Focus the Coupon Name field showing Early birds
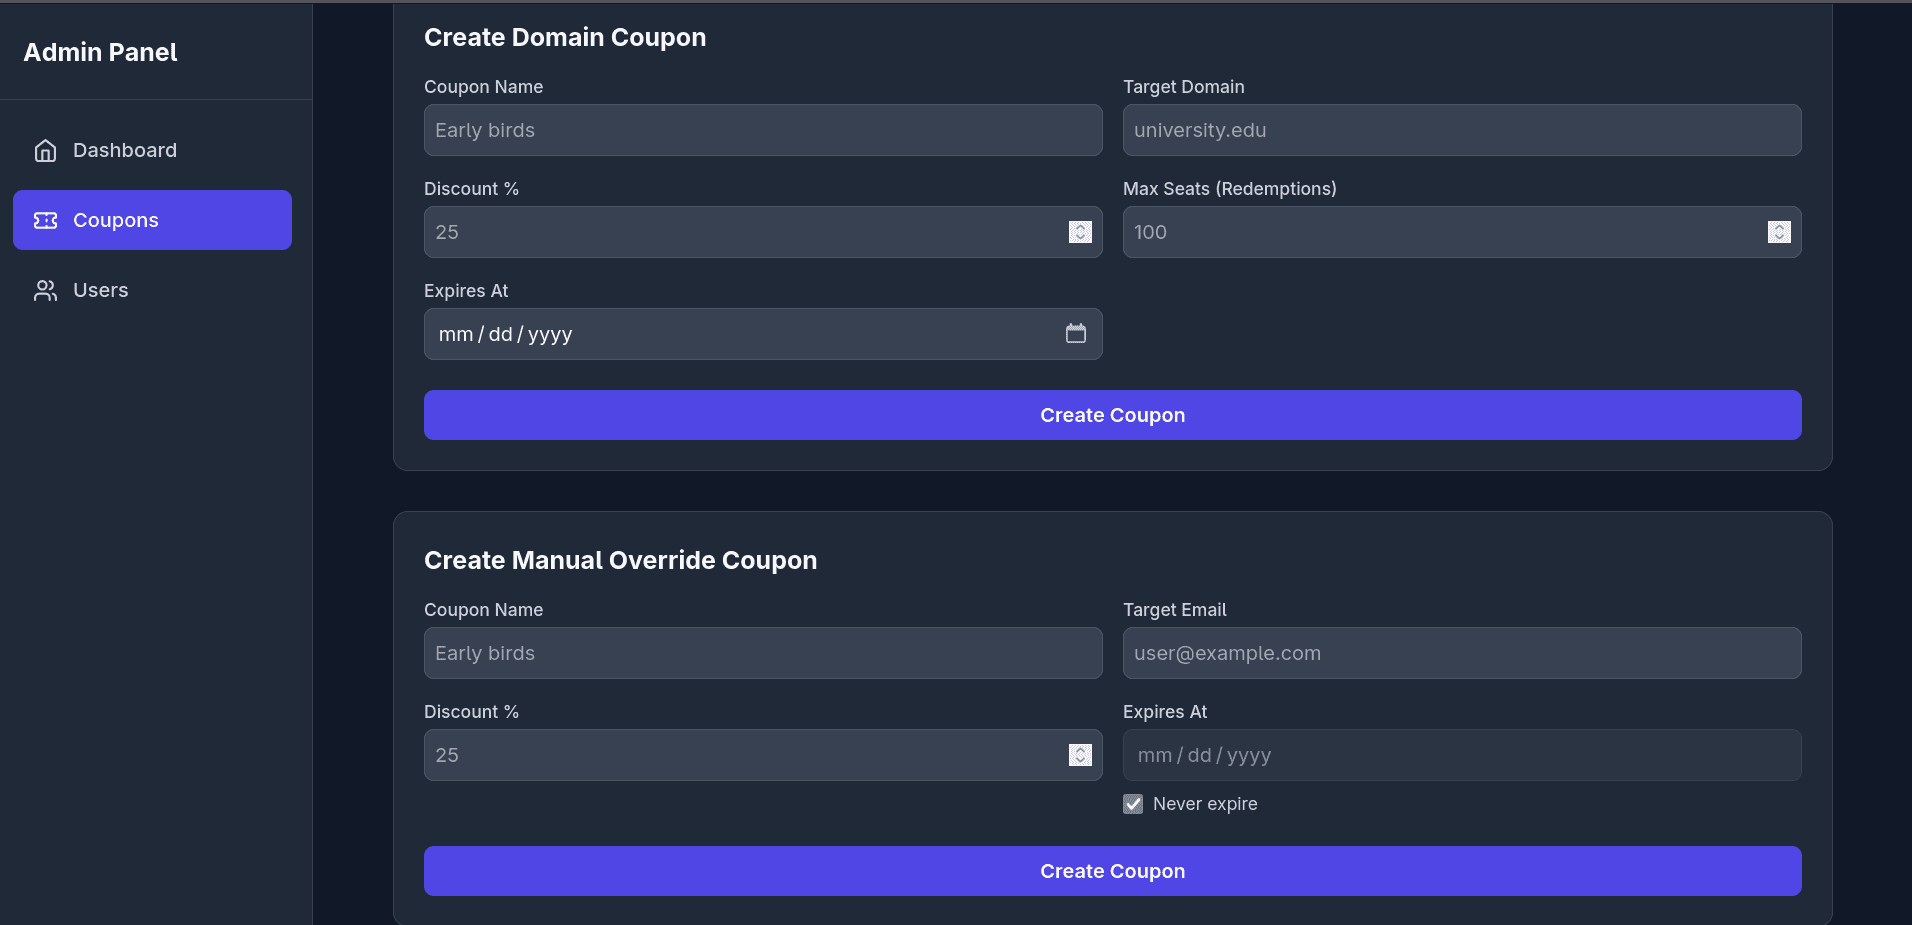The width and height of the screenshot is (1912, 925). [762, 130]
